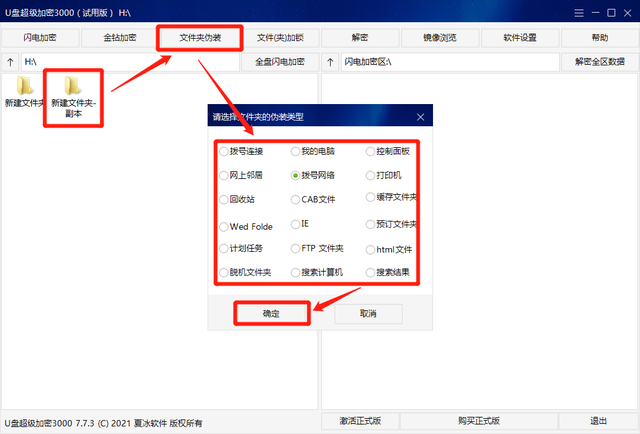Open the 镜像浏览 tab
640x434 pixels.
click(x=440, y=38)
